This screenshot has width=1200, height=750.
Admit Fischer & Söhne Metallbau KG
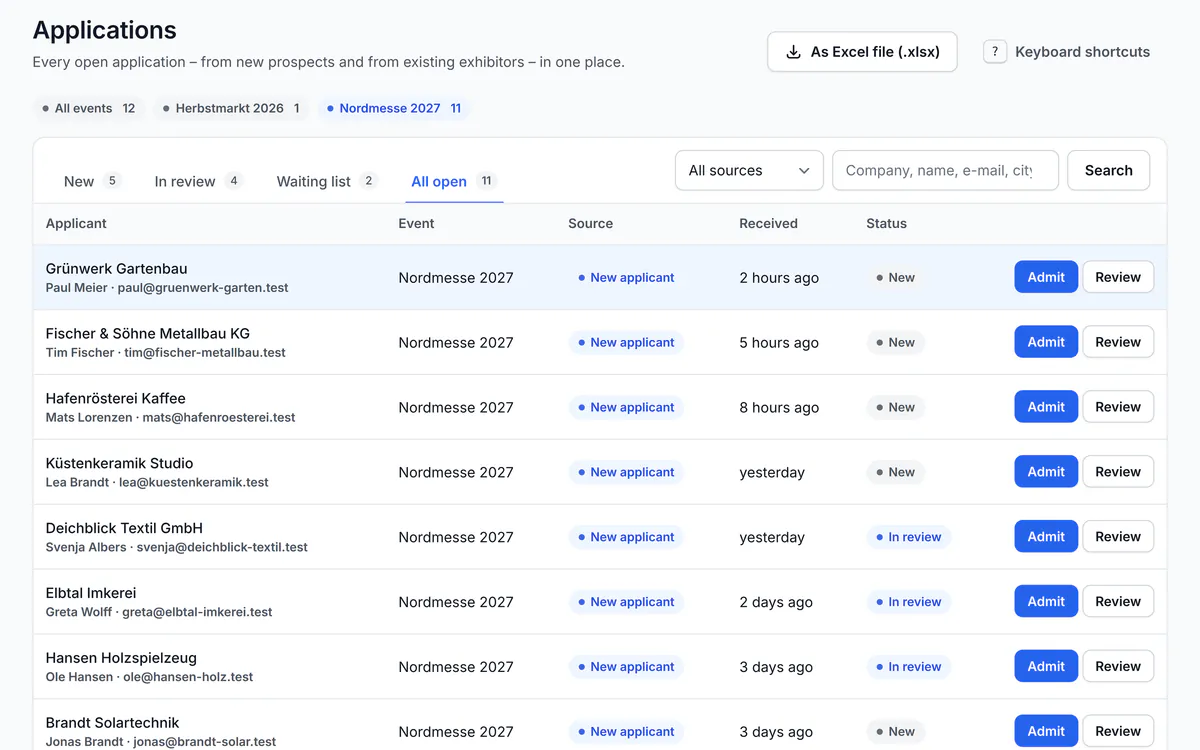point(1046,342)
